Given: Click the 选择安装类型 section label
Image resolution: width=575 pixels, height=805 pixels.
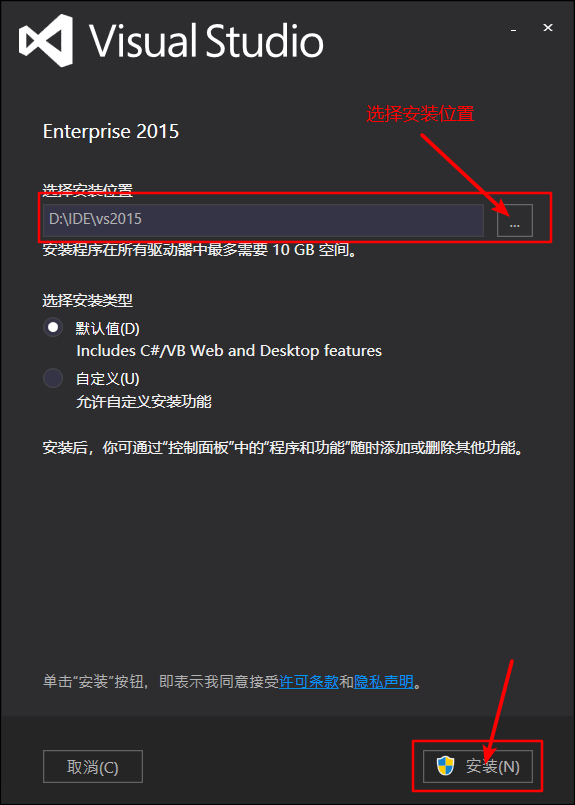Looking at the screenshot, I should coord(88,300).
